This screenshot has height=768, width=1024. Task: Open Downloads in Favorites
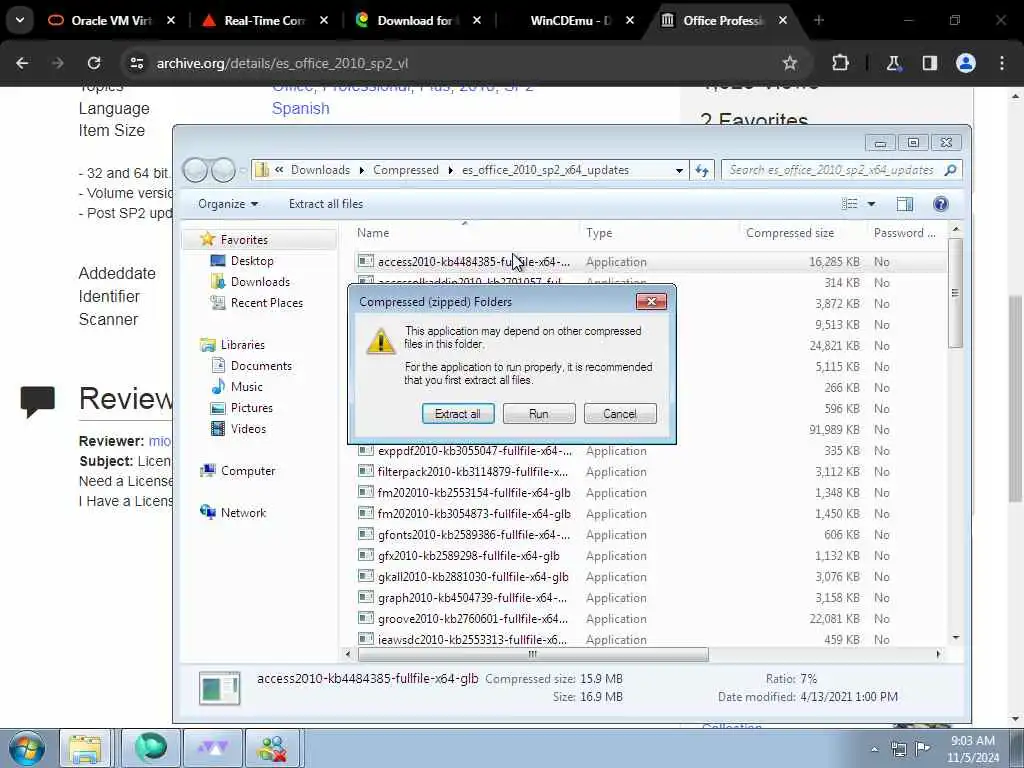point(260,281)
